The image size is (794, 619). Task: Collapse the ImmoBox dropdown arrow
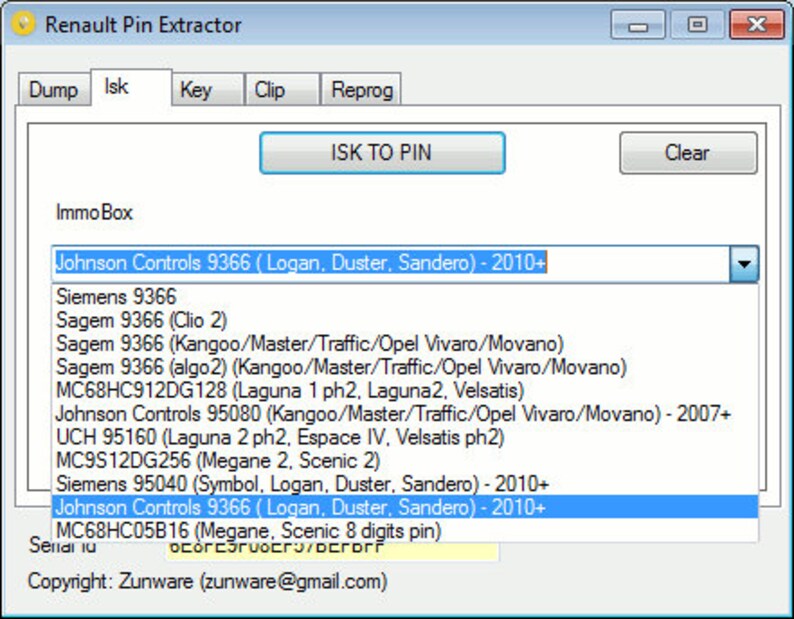(x=744, y=263)
